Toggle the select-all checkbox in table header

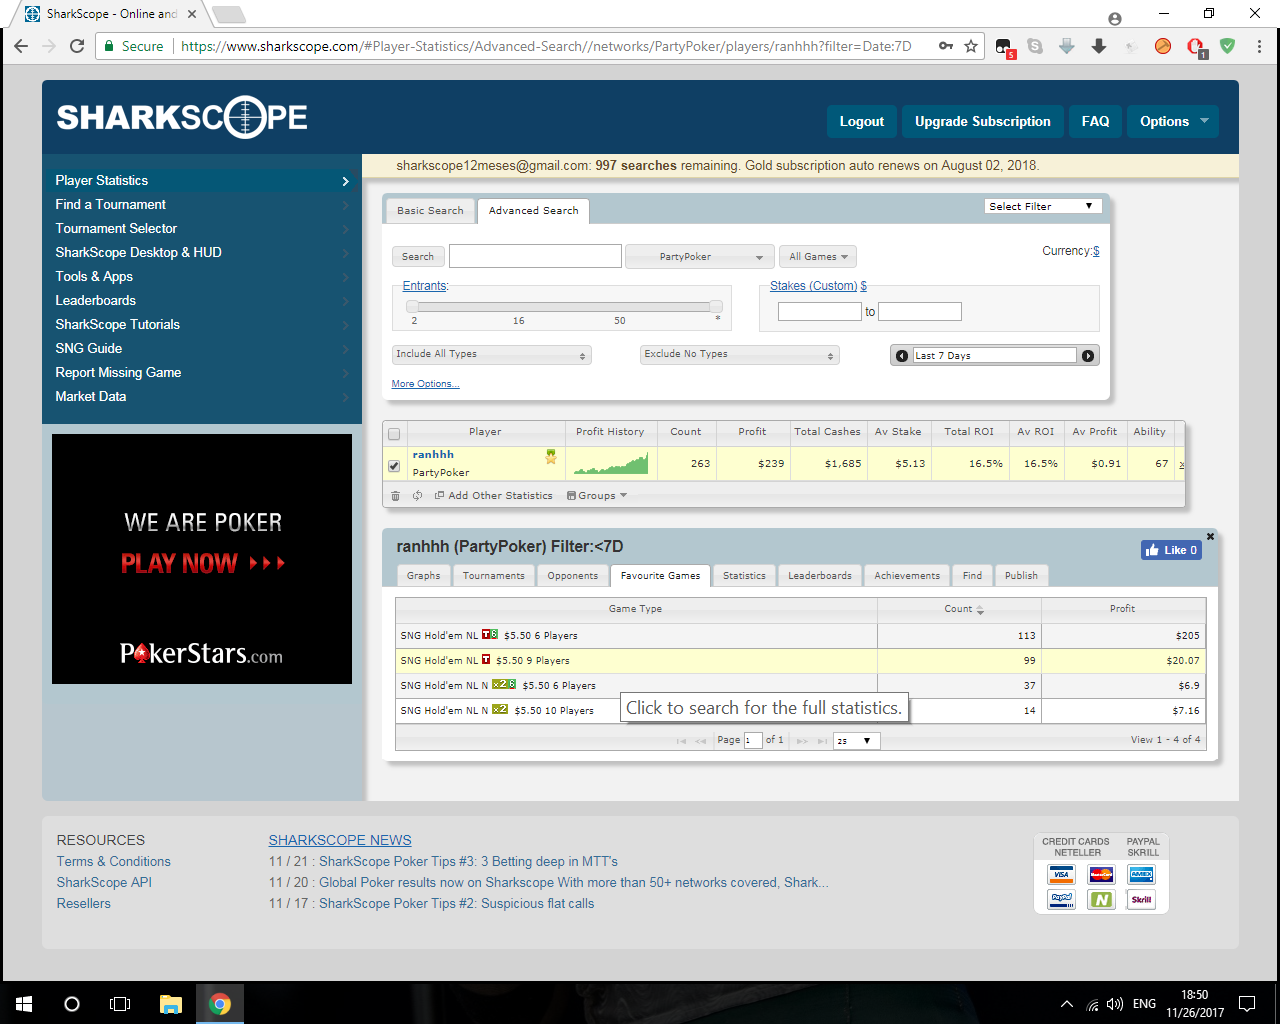[394, 434]
